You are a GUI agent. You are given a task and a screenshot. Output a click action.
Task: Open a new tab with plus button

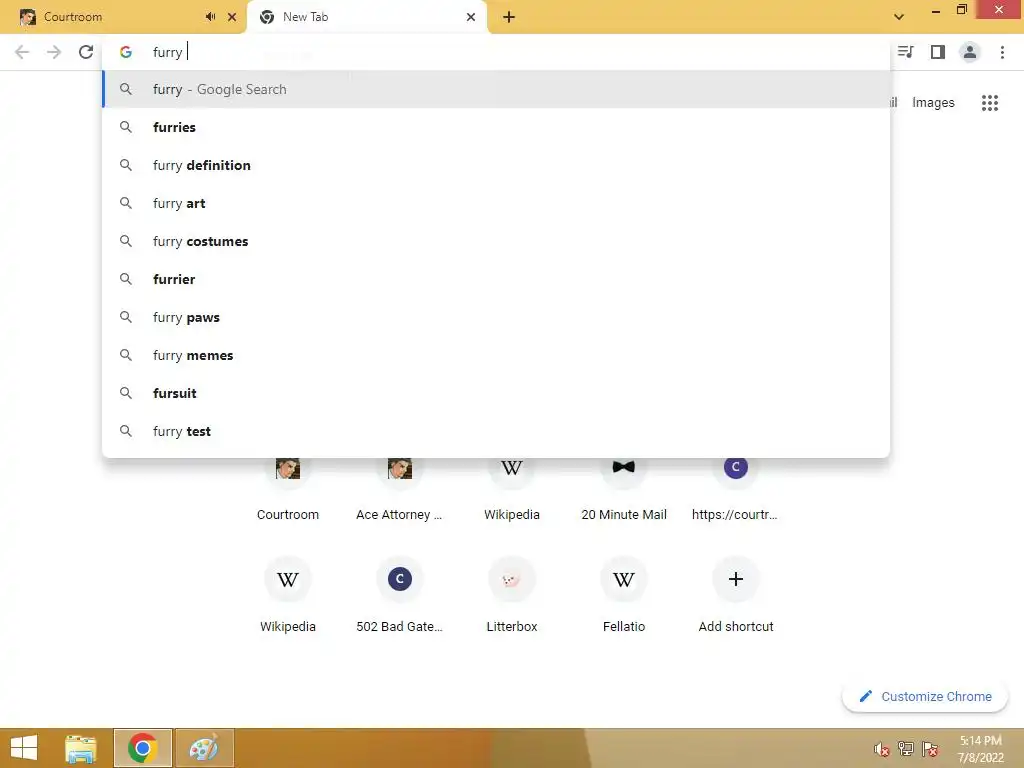click(509, 17)
